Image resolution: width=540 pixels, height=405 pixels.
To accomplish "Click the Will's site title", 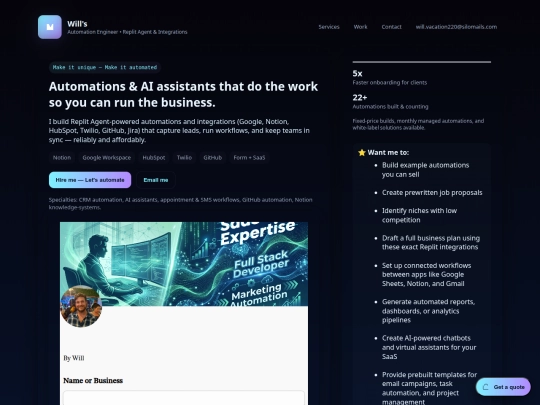I will pyautogui.click(x=77, y=24).
